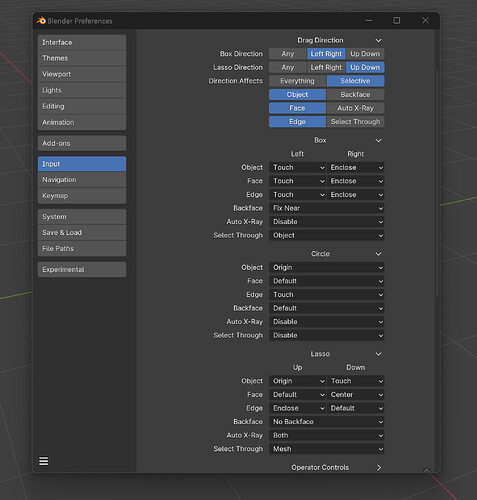Close the Blender Preferences window

[425, 20]
